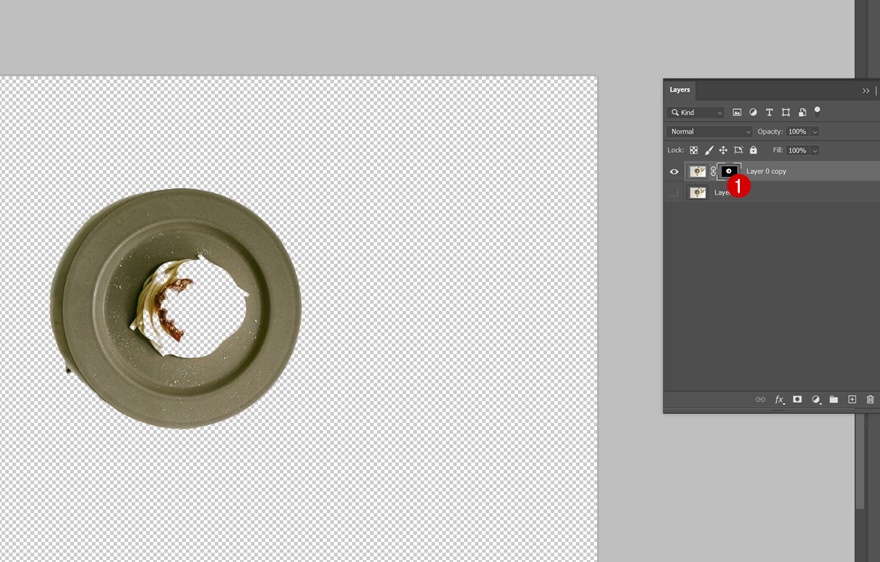
Task: Click the Opacity 100% value field
Action: click(797, 131)
